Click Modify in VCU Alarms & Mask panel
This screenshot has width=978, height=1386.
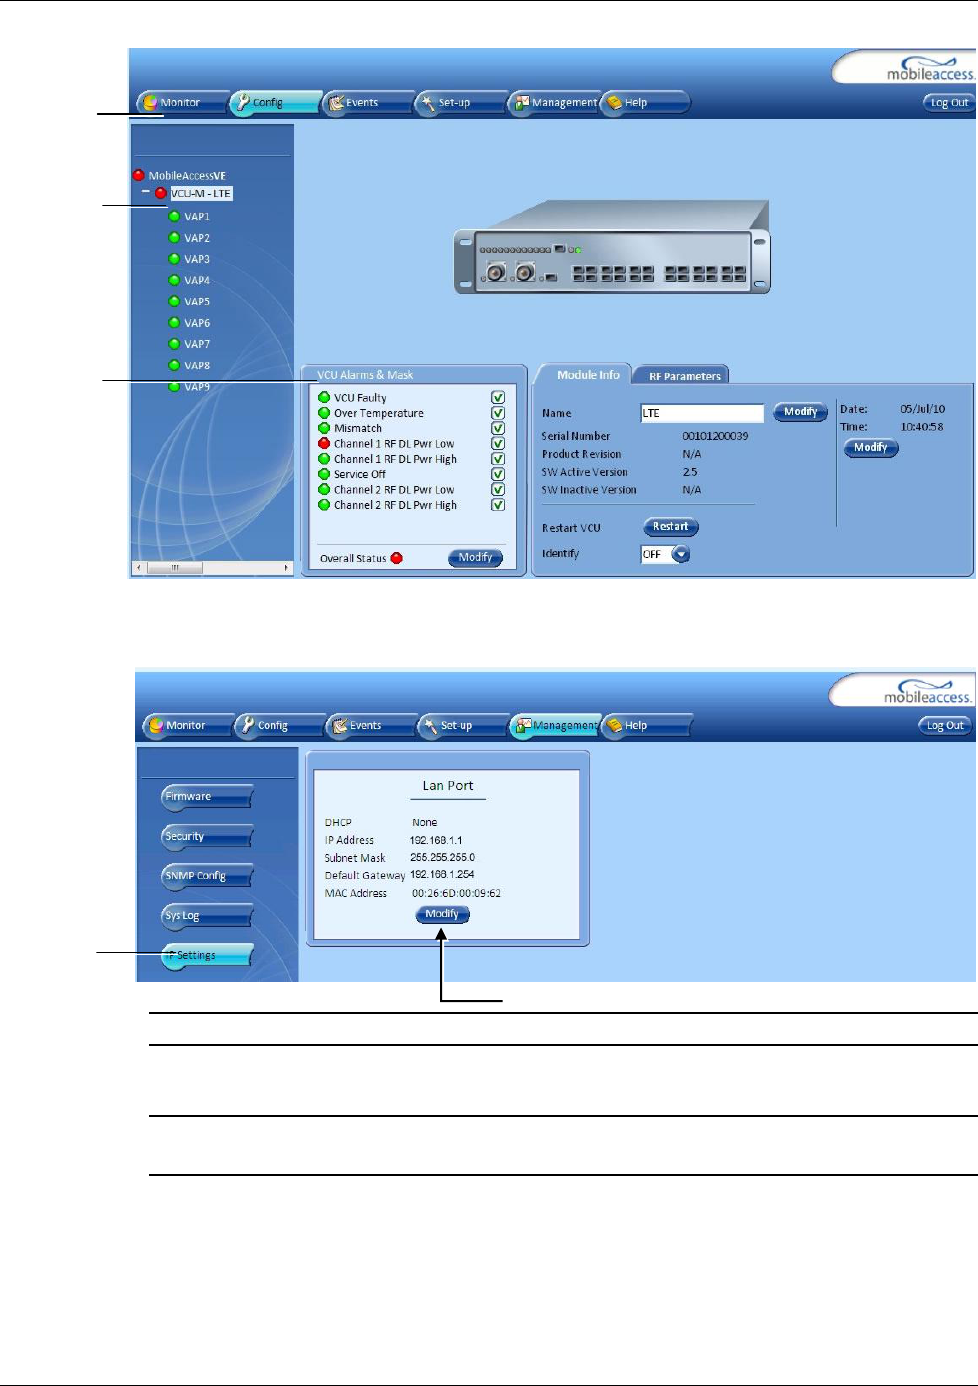(x=475, y=558)
